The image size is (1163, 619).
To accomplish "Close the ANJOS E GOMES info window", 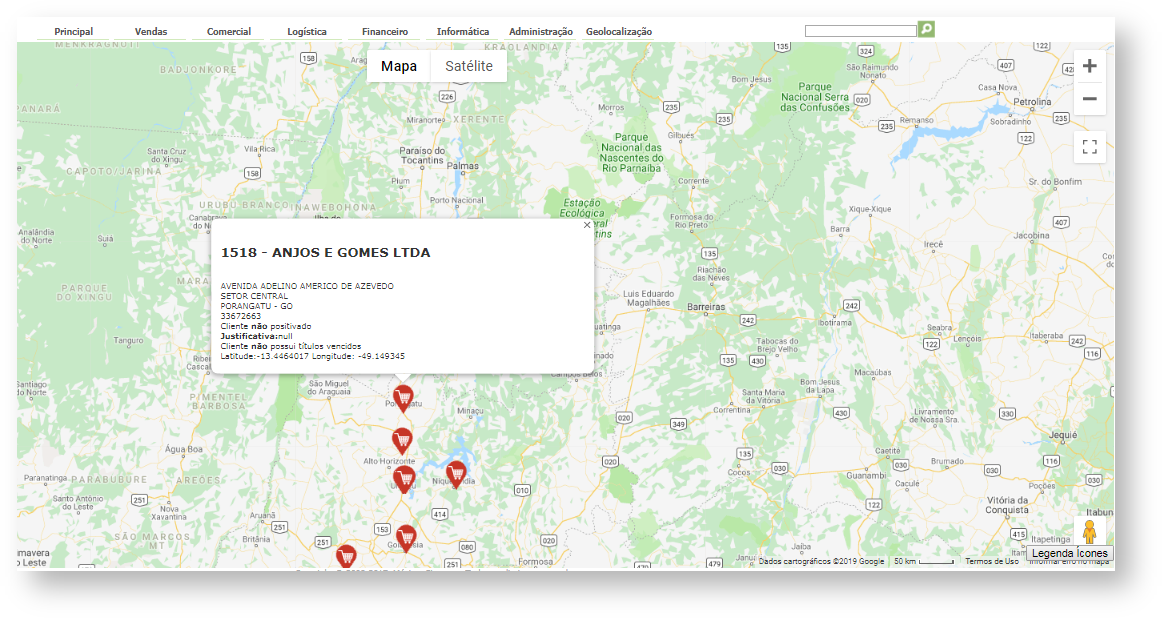I will [x=587, y=225].
